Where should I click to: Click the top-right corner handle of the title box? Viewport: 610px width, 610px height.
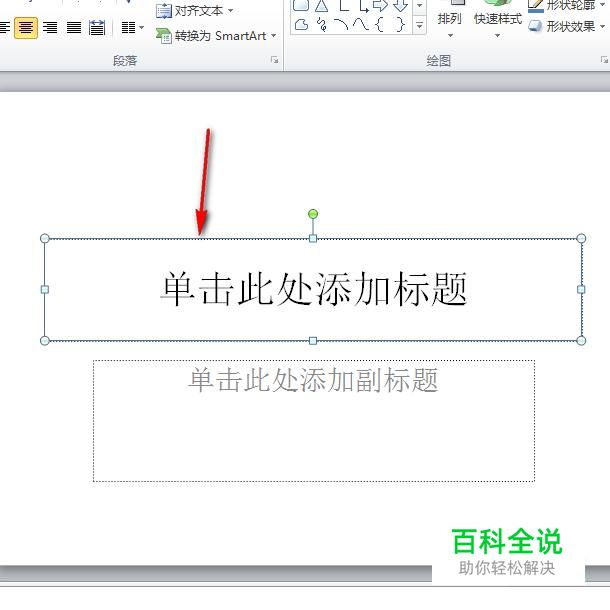[581, 238]
